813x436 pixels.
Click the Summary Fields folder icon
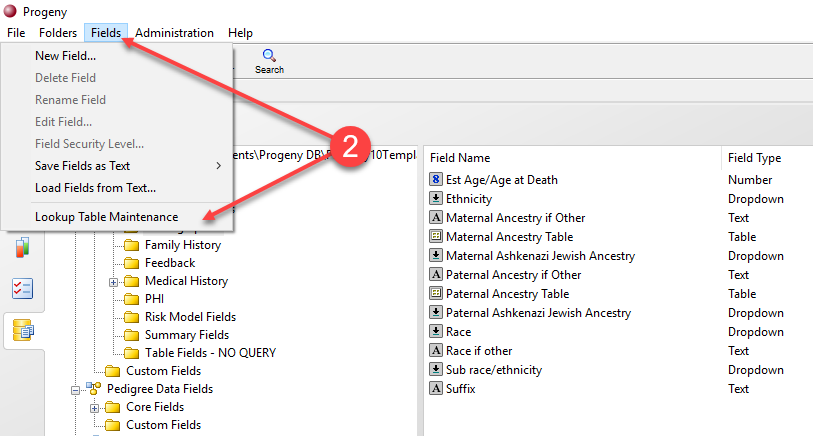(x=132, y=335)
